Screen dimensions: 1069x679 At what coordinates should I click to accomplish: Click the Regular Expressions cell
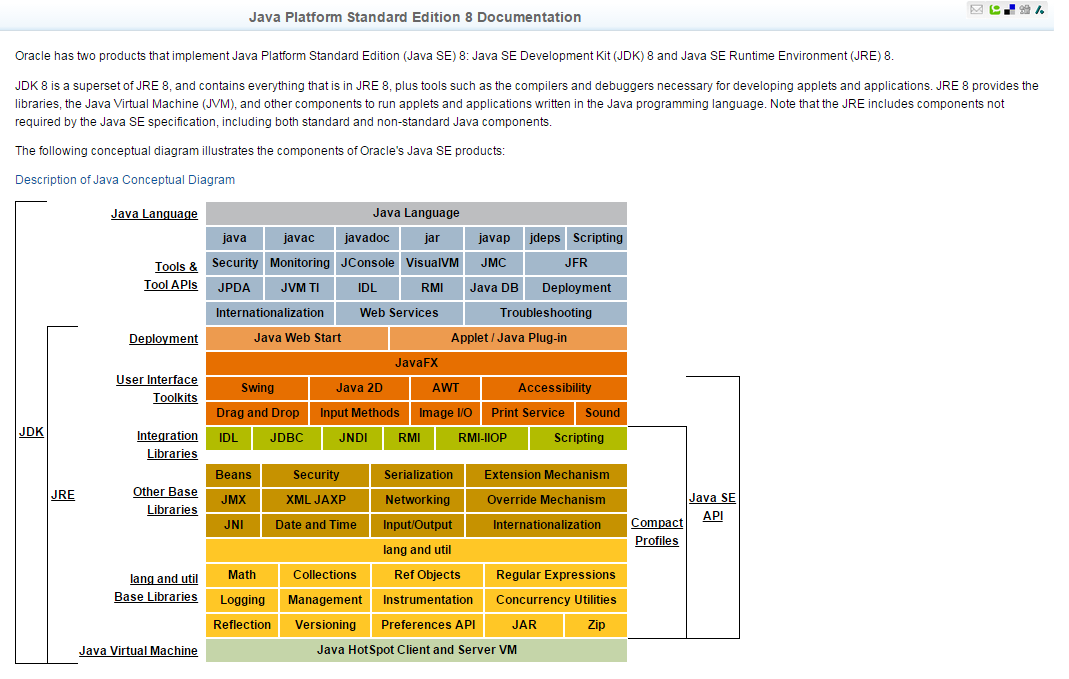pyautogui.click(x=556, y=575)
